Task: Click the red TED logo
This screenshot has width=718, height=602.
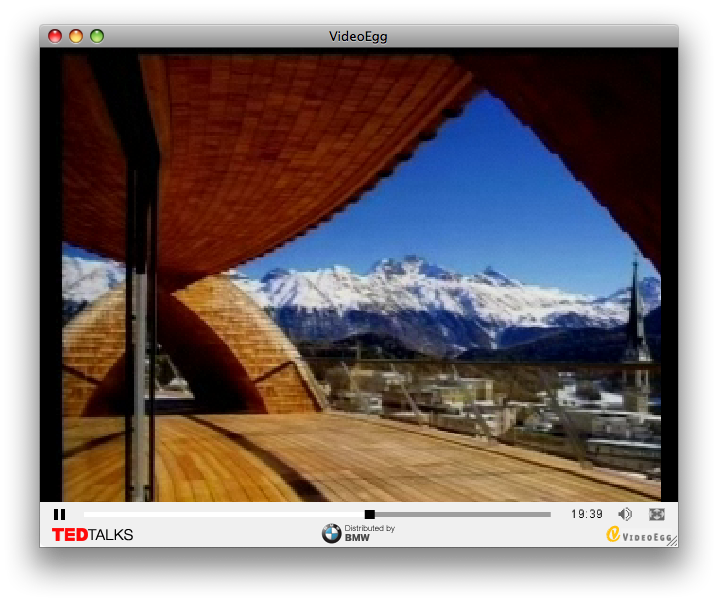Action: [69, 535]
